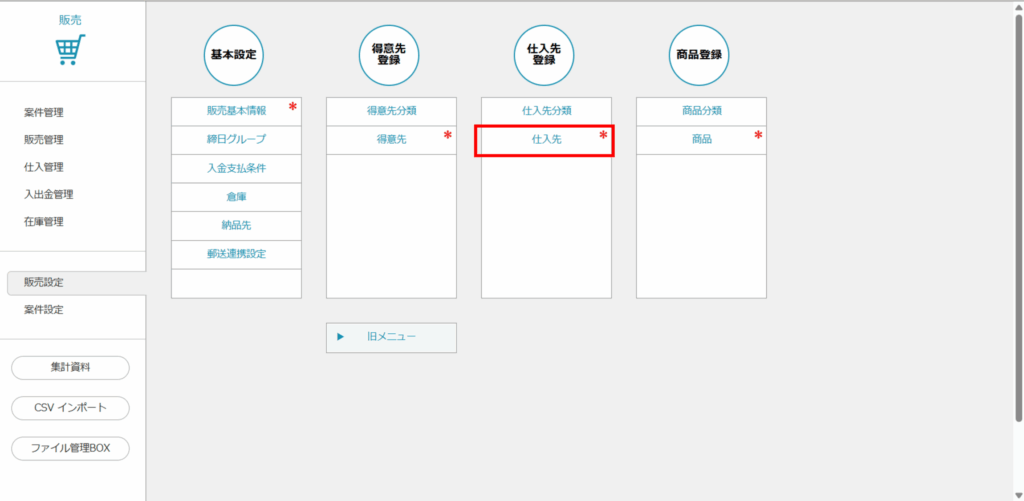Select the highlighted 仕入先 link

(x=546, y=140)
